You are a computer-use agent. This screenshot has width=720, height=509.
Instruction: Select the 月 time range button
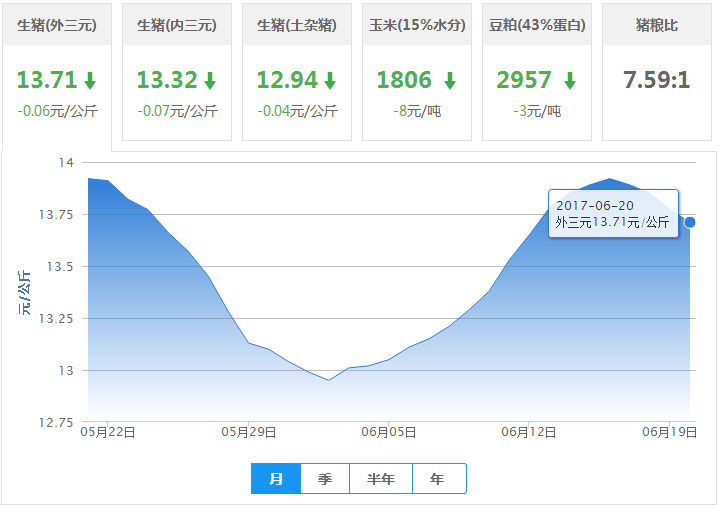pyautogui.click(x=276, y=479)
